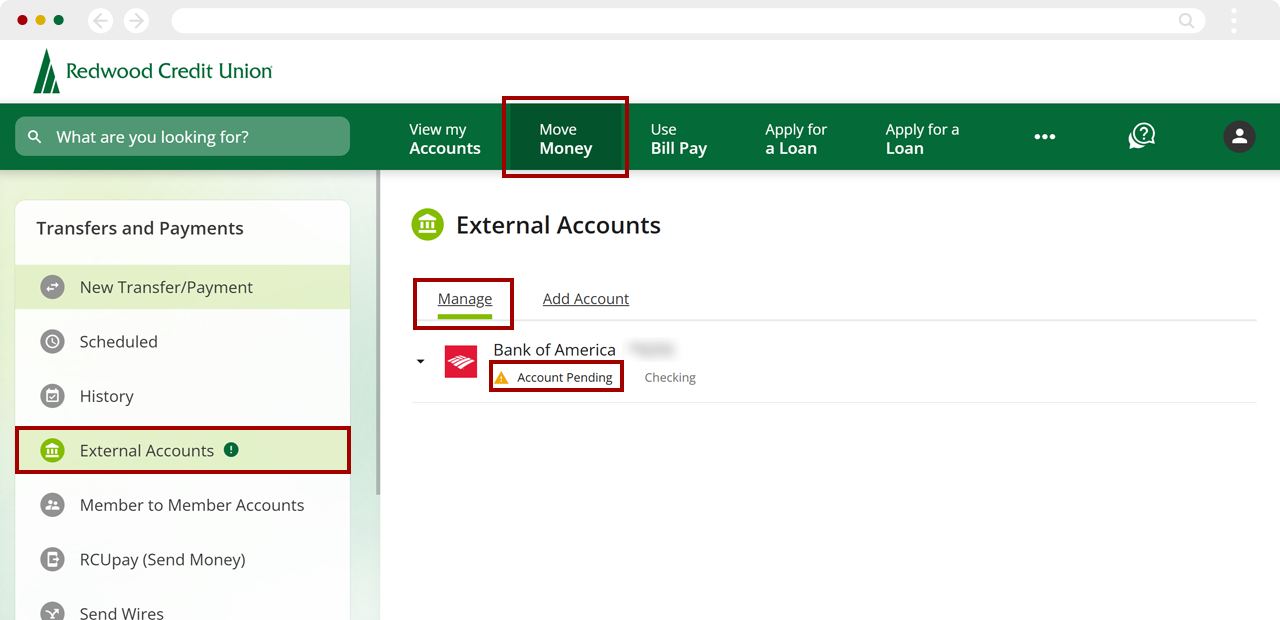Expand the Bank of America account row
Screen dimensions: 1280x620
[x=421, y=361]
